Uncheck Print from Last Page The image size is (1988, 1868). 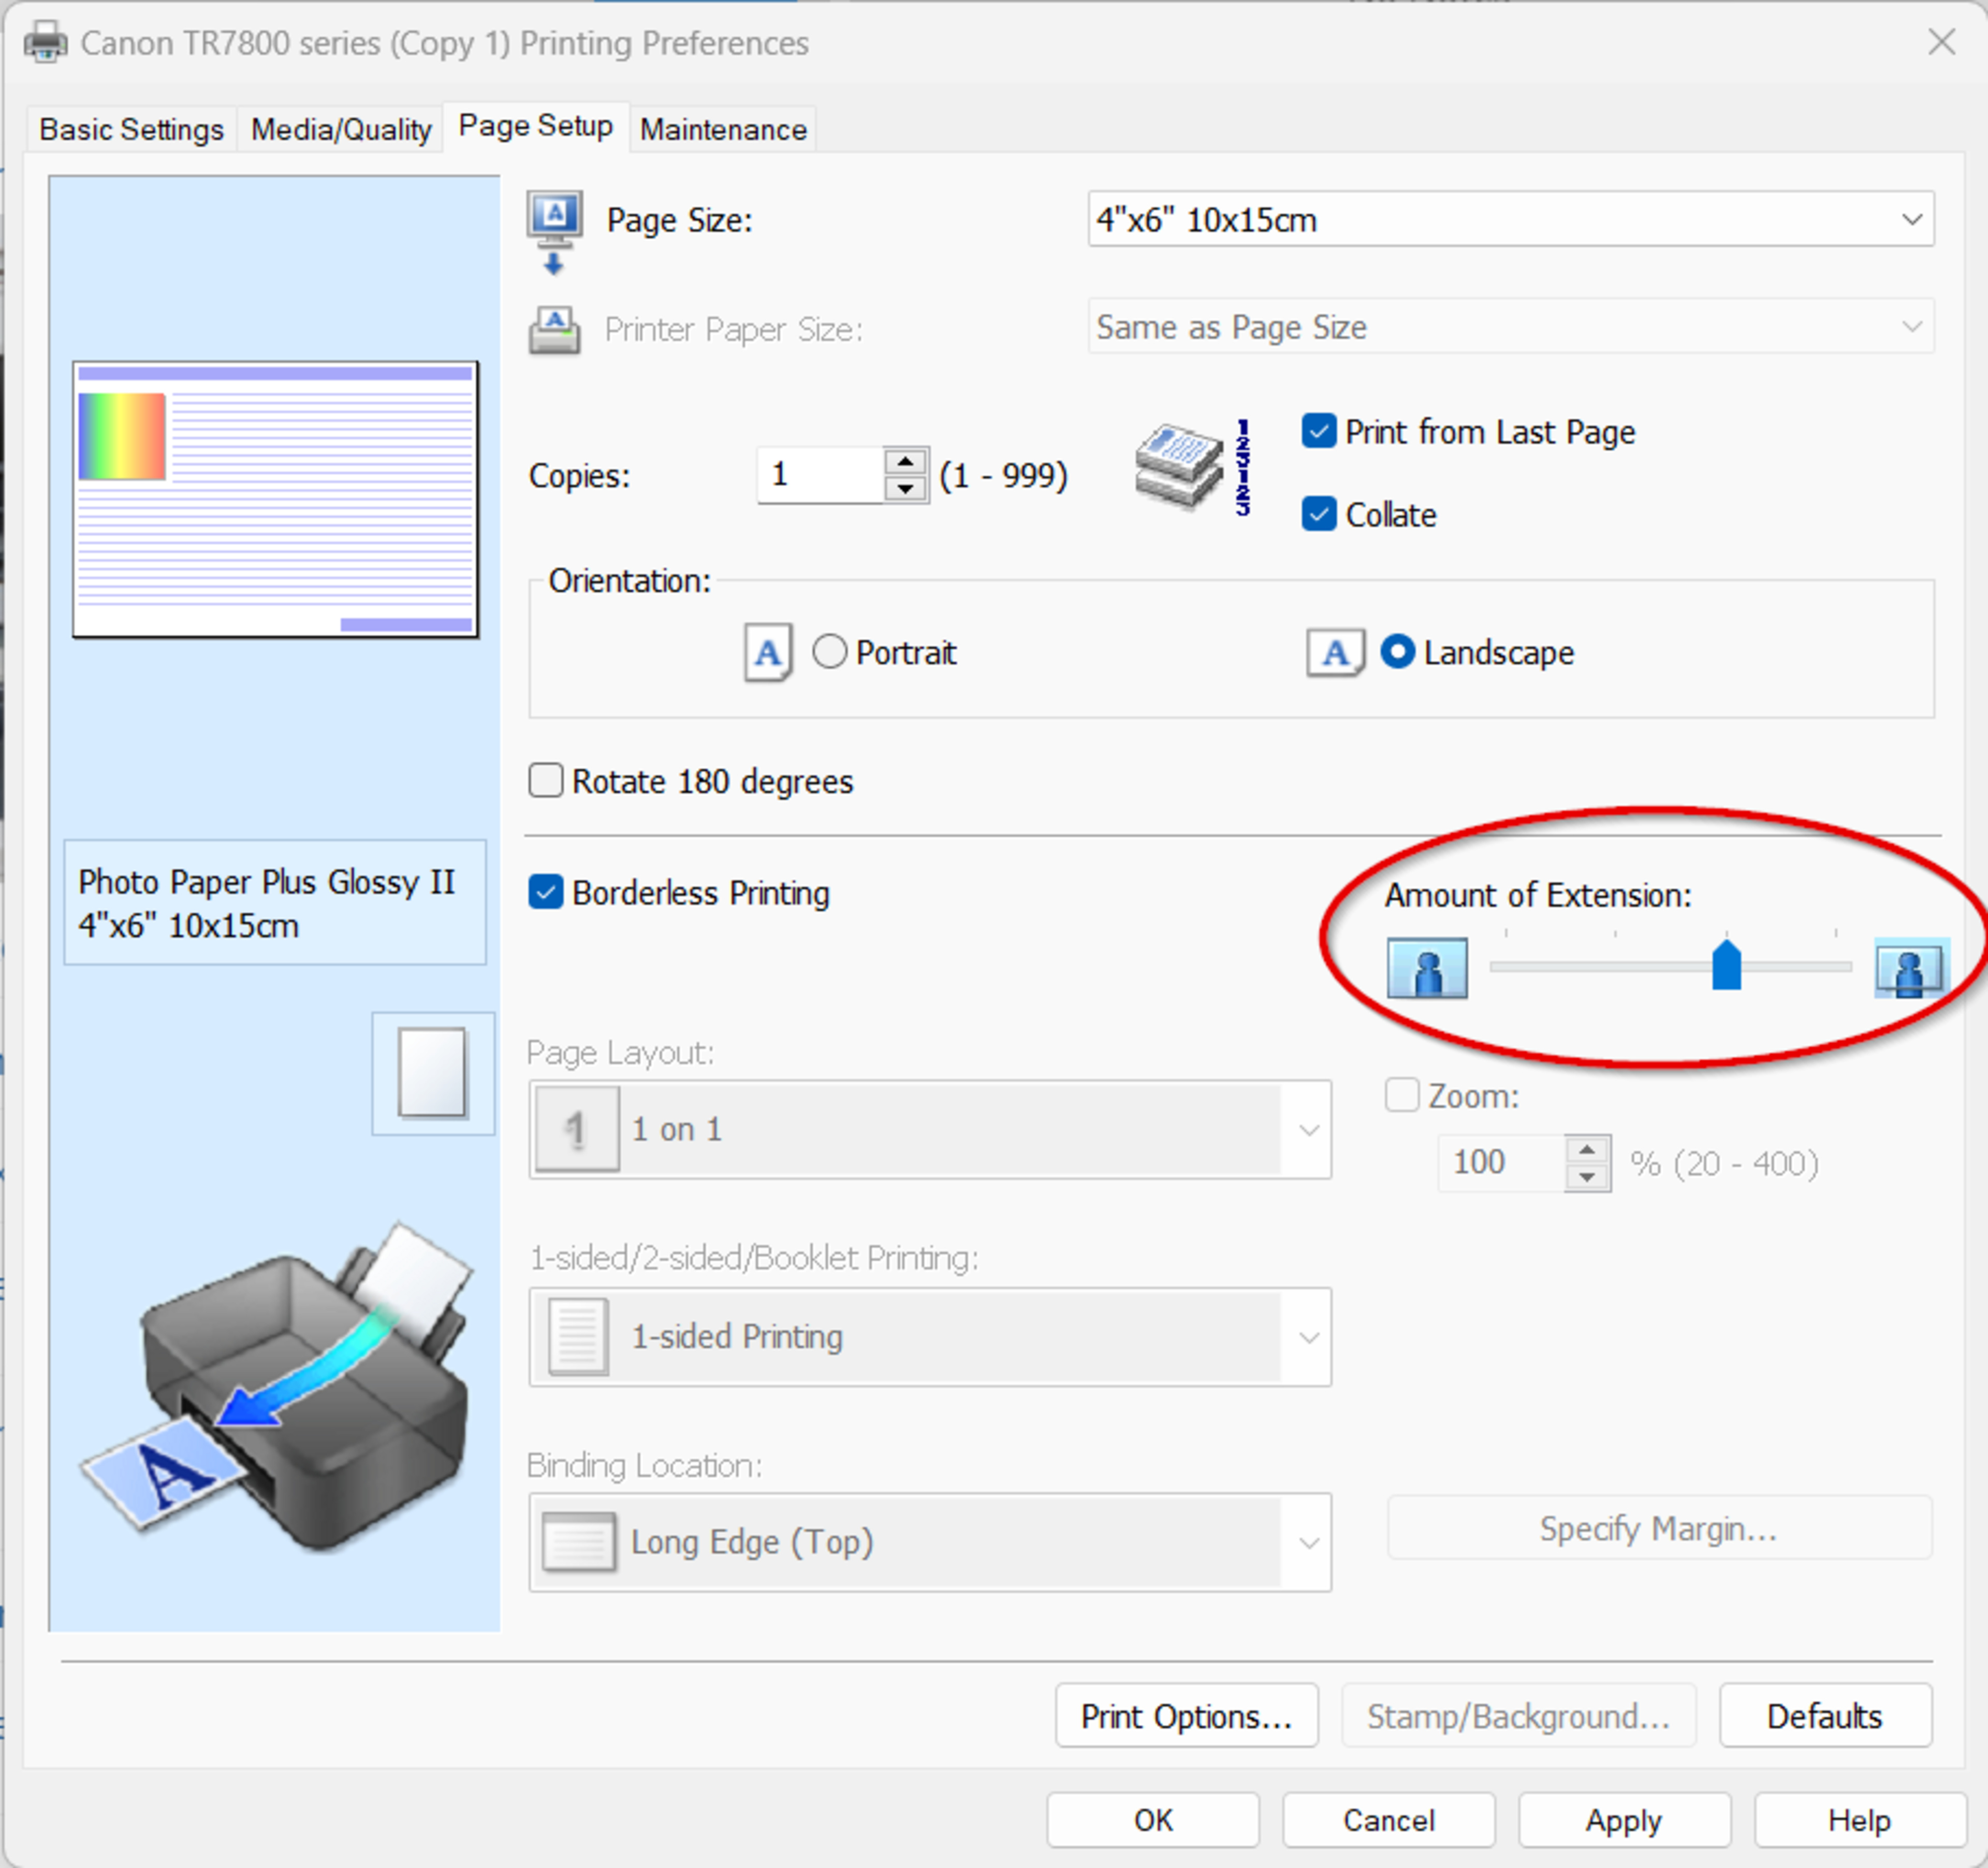[x=1319, y=432]
